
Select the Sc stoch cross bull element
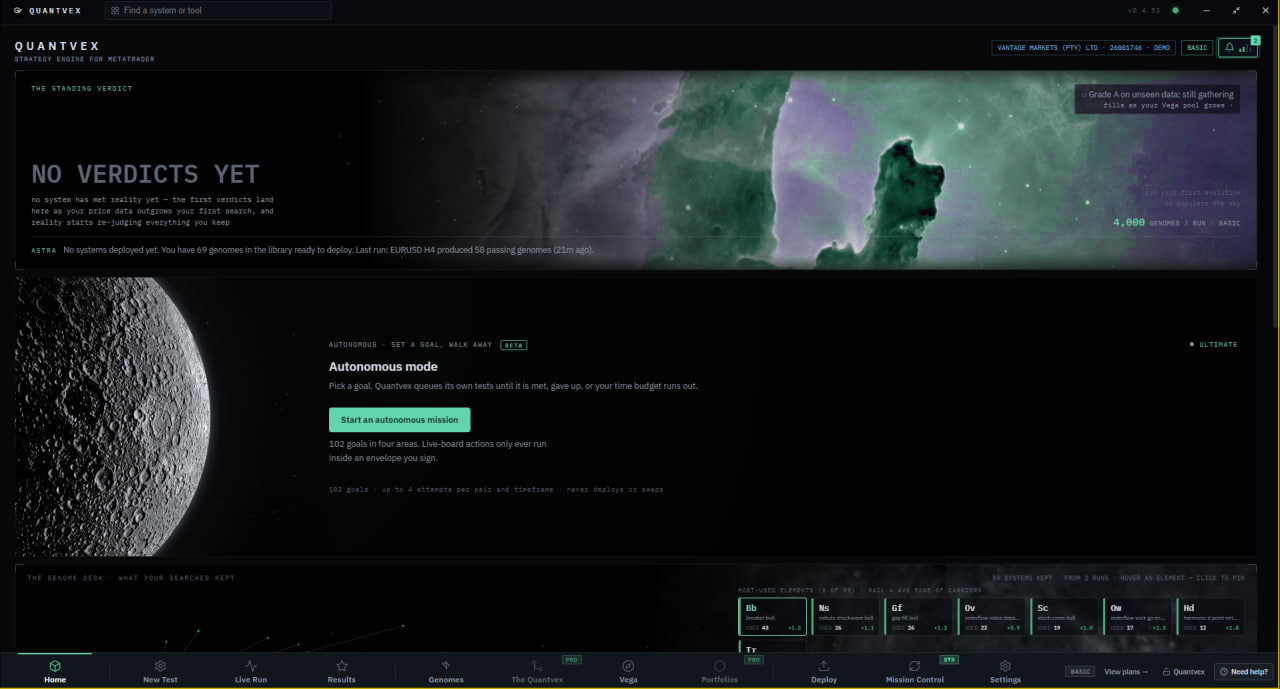point(1065,617)
